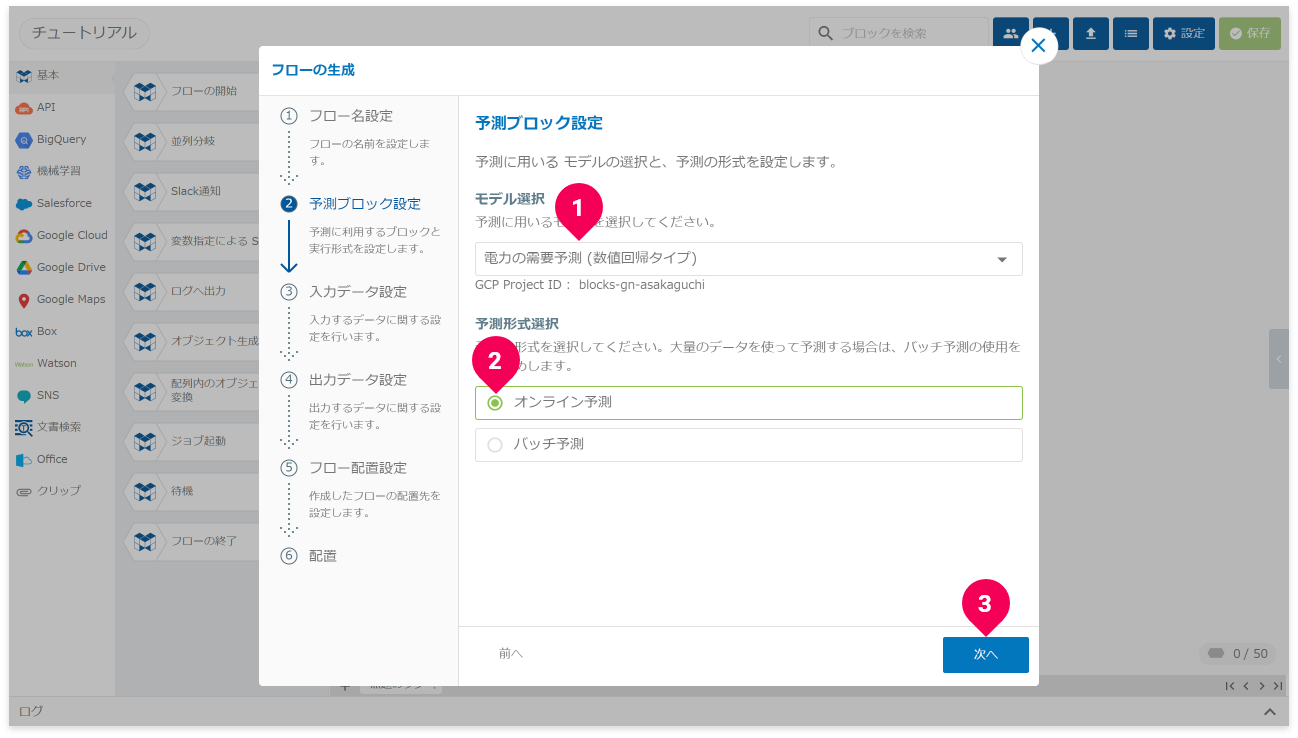Click the SNS chat bubble icon
This screenshot has height=738, width=1298.
tap(24, 396)
